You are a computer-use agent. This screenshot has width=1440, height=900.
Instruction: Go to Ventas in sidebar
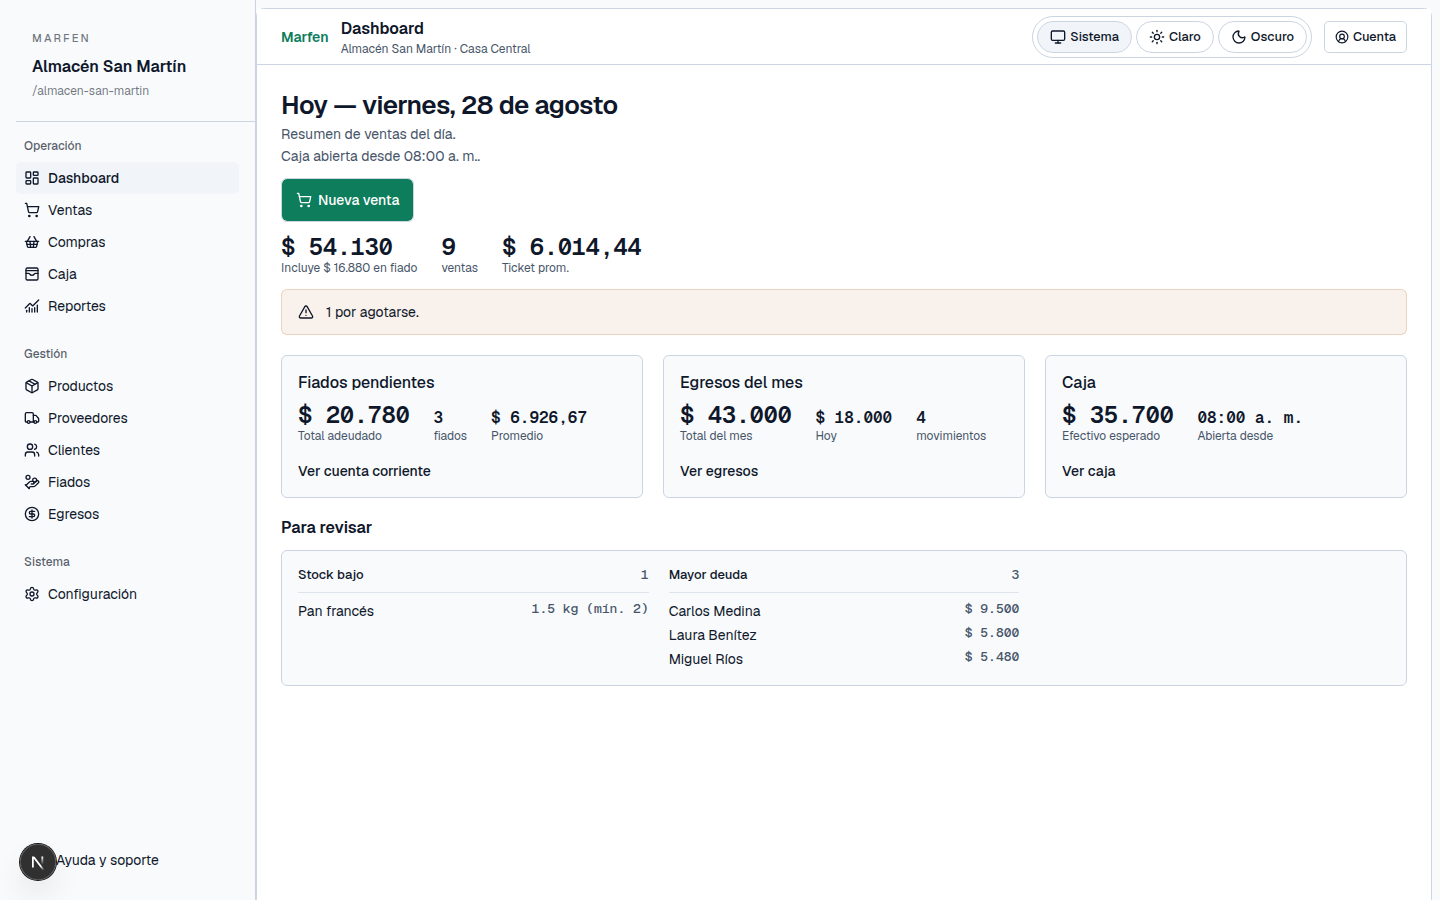(127, 210)
